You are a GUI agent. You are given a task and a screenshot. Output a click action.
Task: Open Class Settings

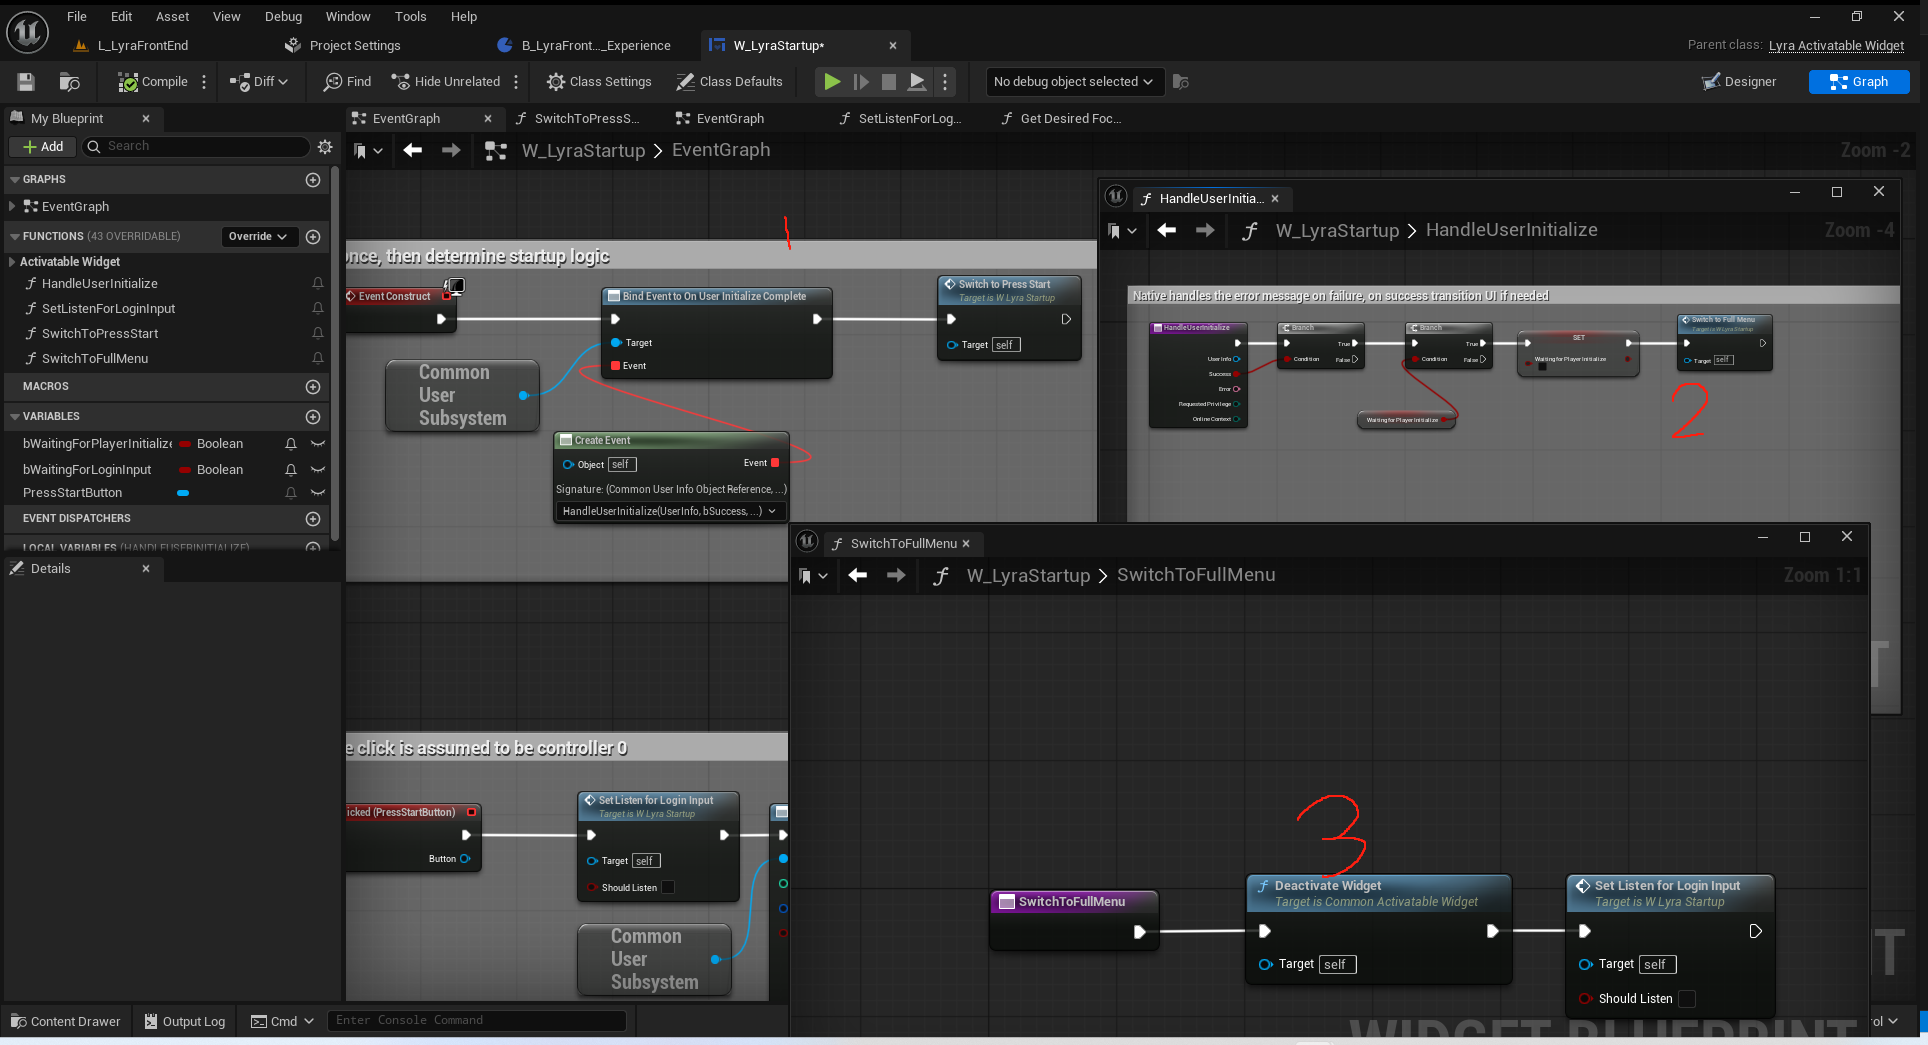point(599,82)
